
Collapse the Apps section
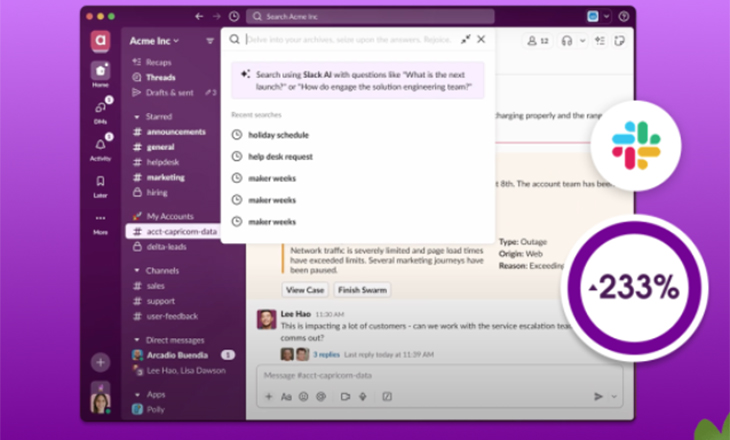[x=137, y=395]
